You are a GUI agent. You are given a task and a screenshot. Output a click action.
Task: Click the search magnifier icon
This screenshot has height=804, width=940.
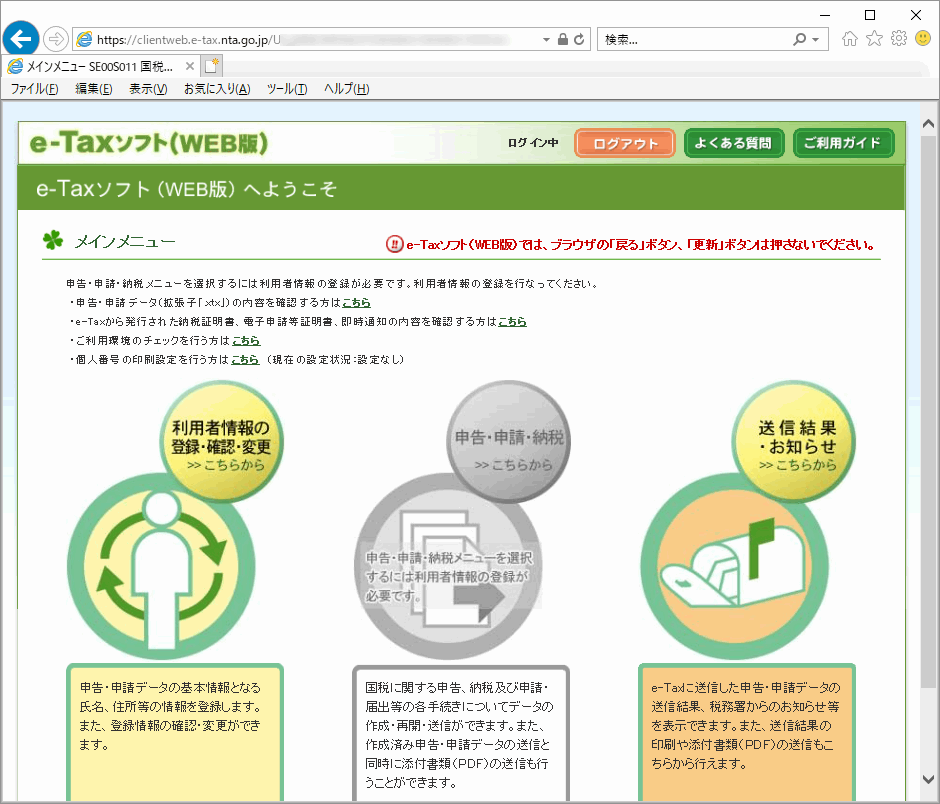799,40
